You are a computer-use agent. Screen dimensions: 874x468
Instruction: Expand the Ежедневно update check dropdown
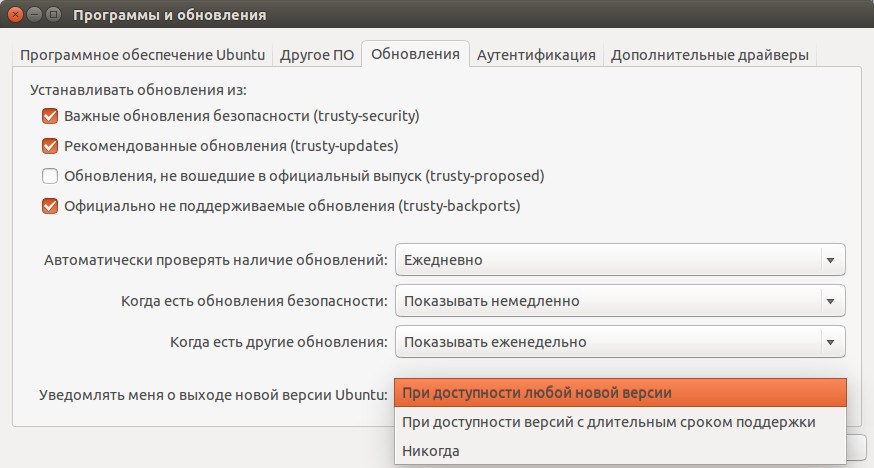point(620,260)
